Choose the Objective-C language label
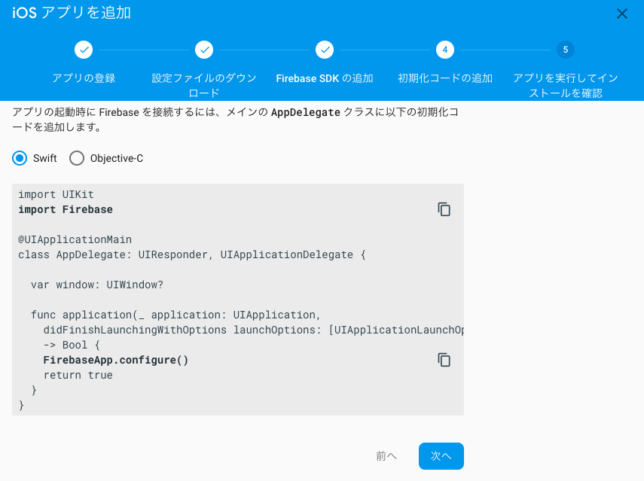Screen dimensions: 644x481 tap(117, 158)
